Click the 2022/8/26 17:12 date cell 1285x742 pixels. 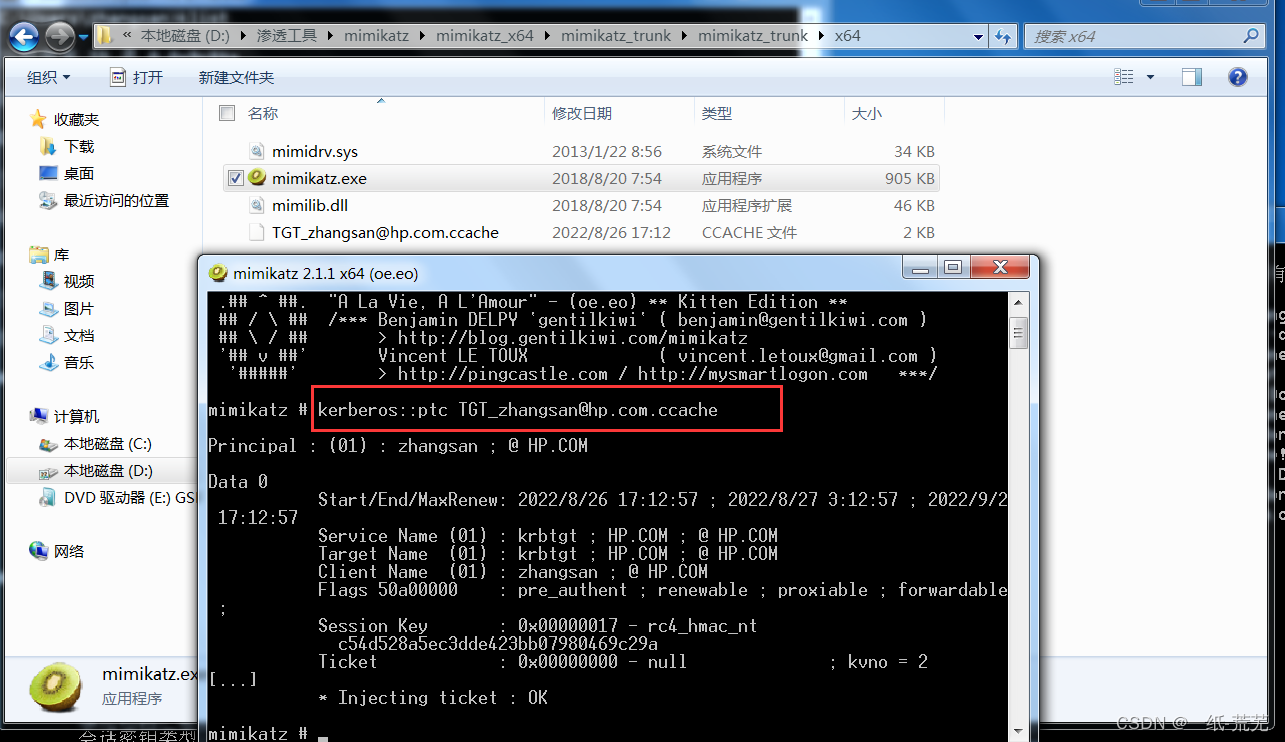611,233
